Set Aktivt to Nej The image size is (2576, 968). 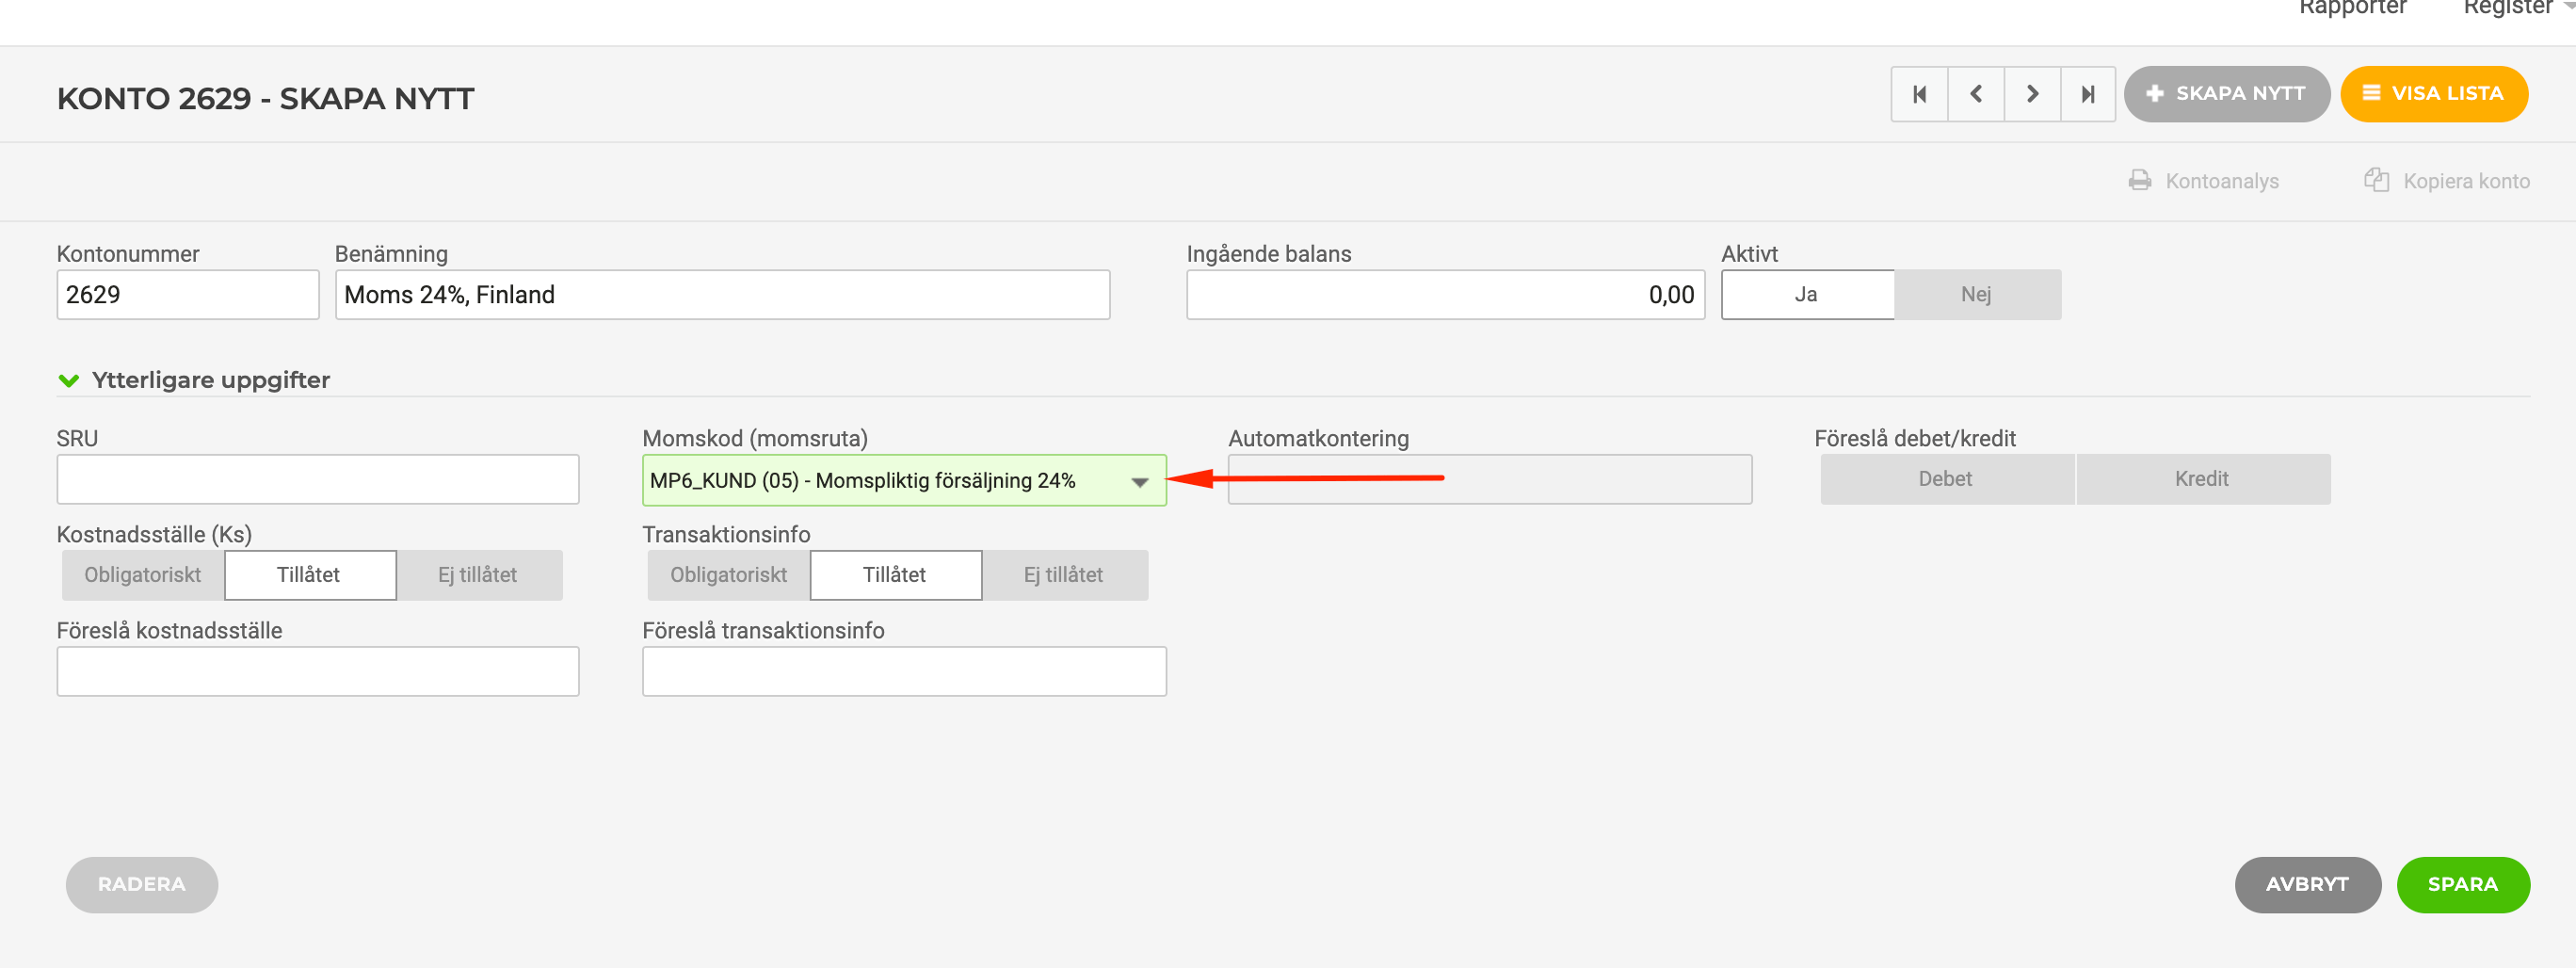tap(1976, 295)
